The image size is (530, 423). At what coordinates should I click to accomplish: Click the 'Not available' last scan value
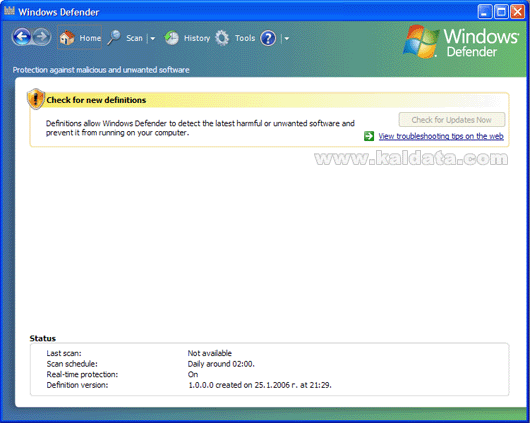coord(210,353)
